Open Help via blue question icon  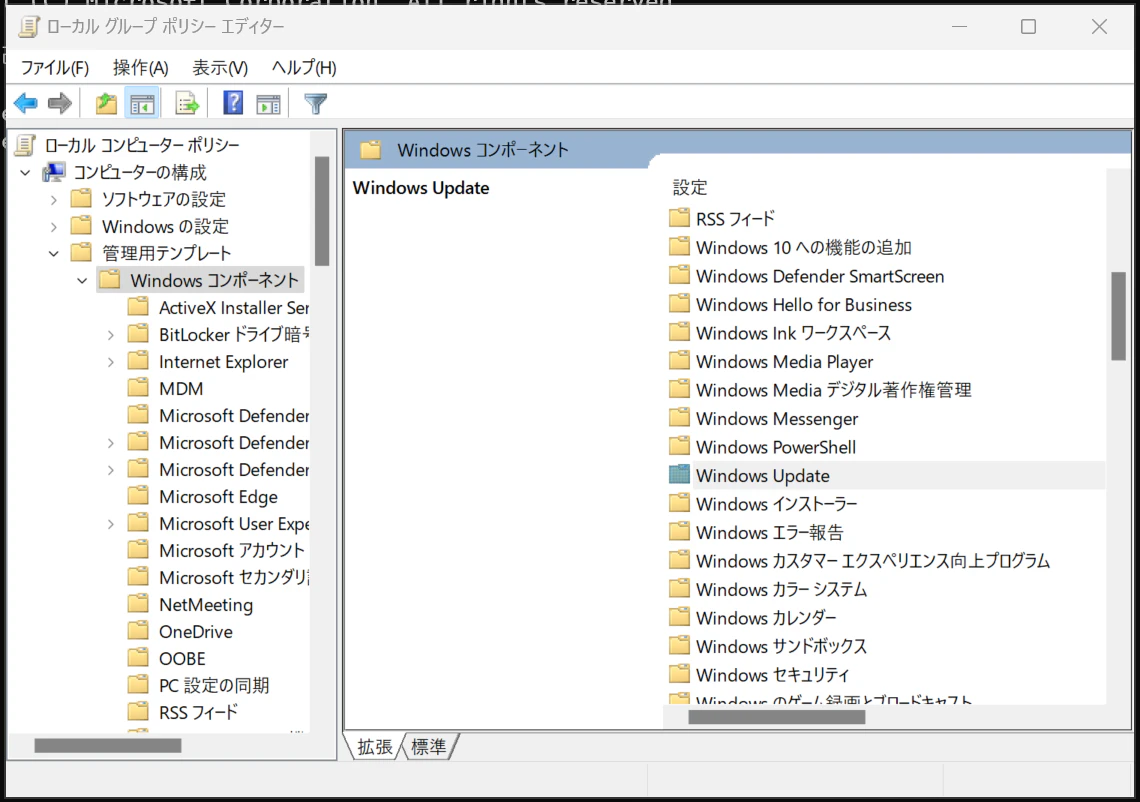(233, 103)
